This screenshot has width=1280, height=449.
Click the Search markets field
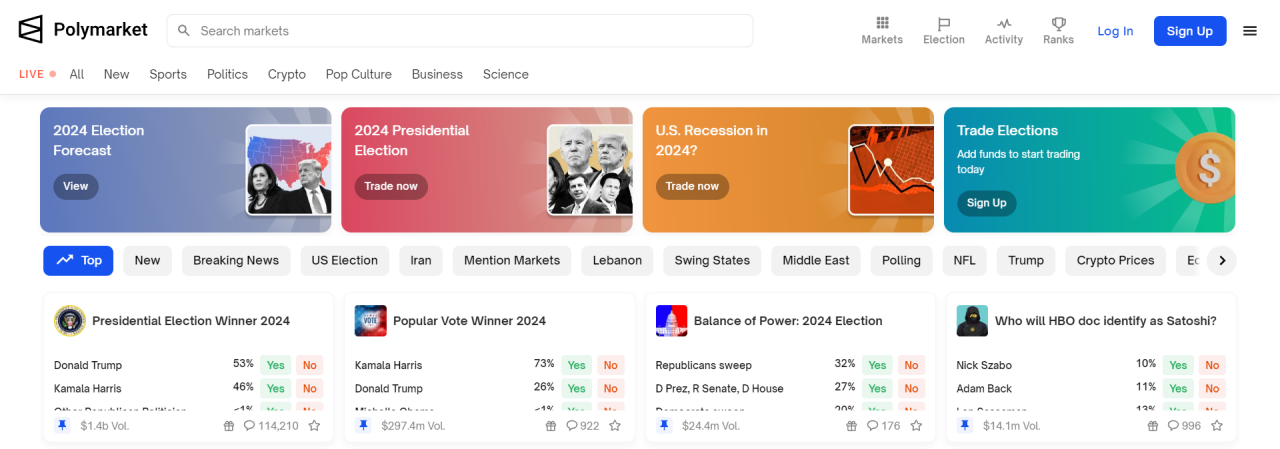pos(460,31)
